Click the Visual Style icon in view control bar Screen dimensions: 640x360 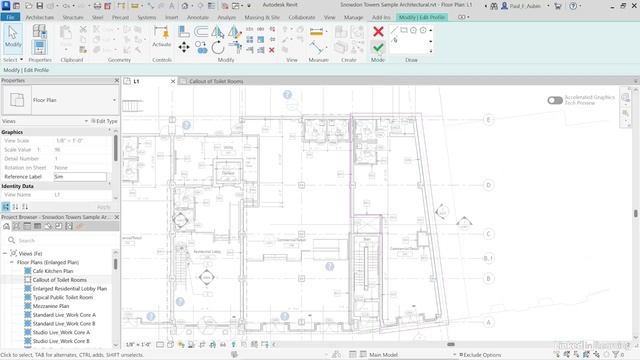click(x=170, y=344)
